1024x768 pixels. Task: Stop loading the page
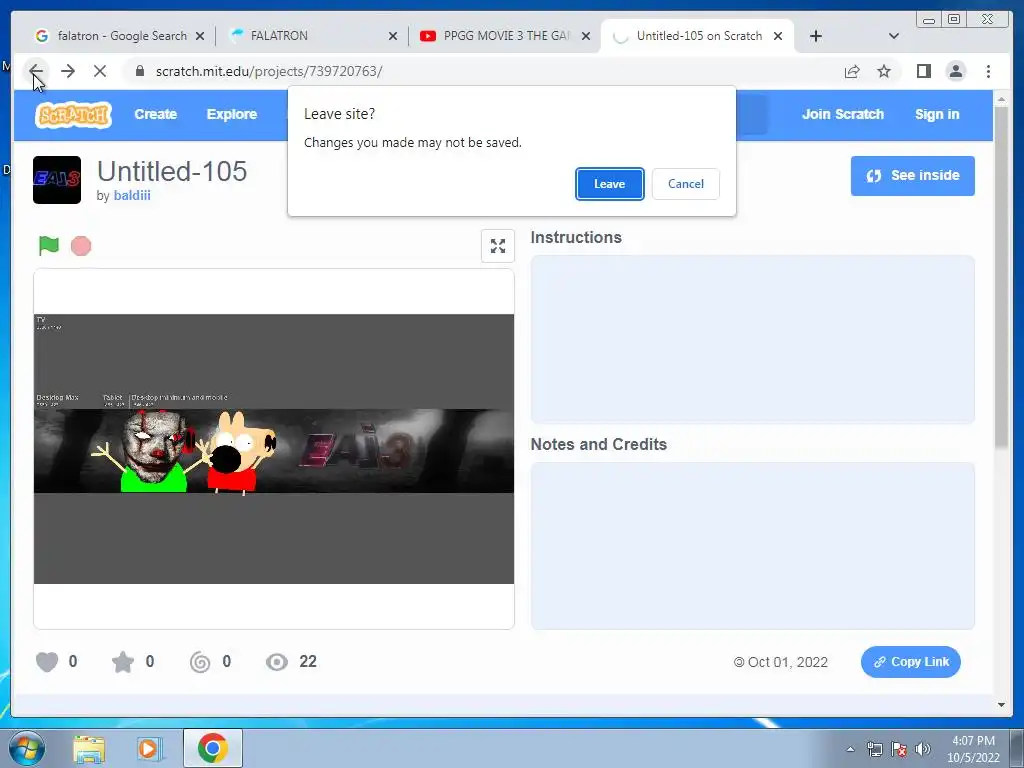(x=100, y=71)
